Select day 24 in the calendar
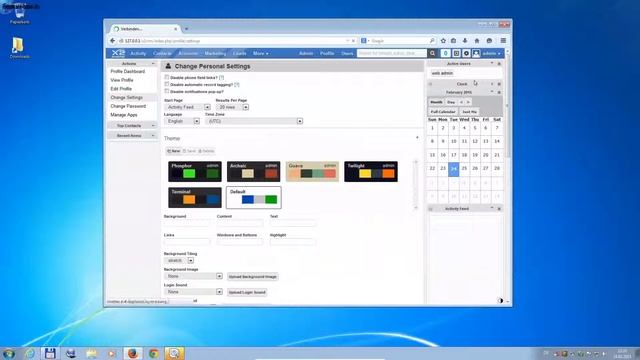This screenshot has height=360, width=640. click(453, 169)
